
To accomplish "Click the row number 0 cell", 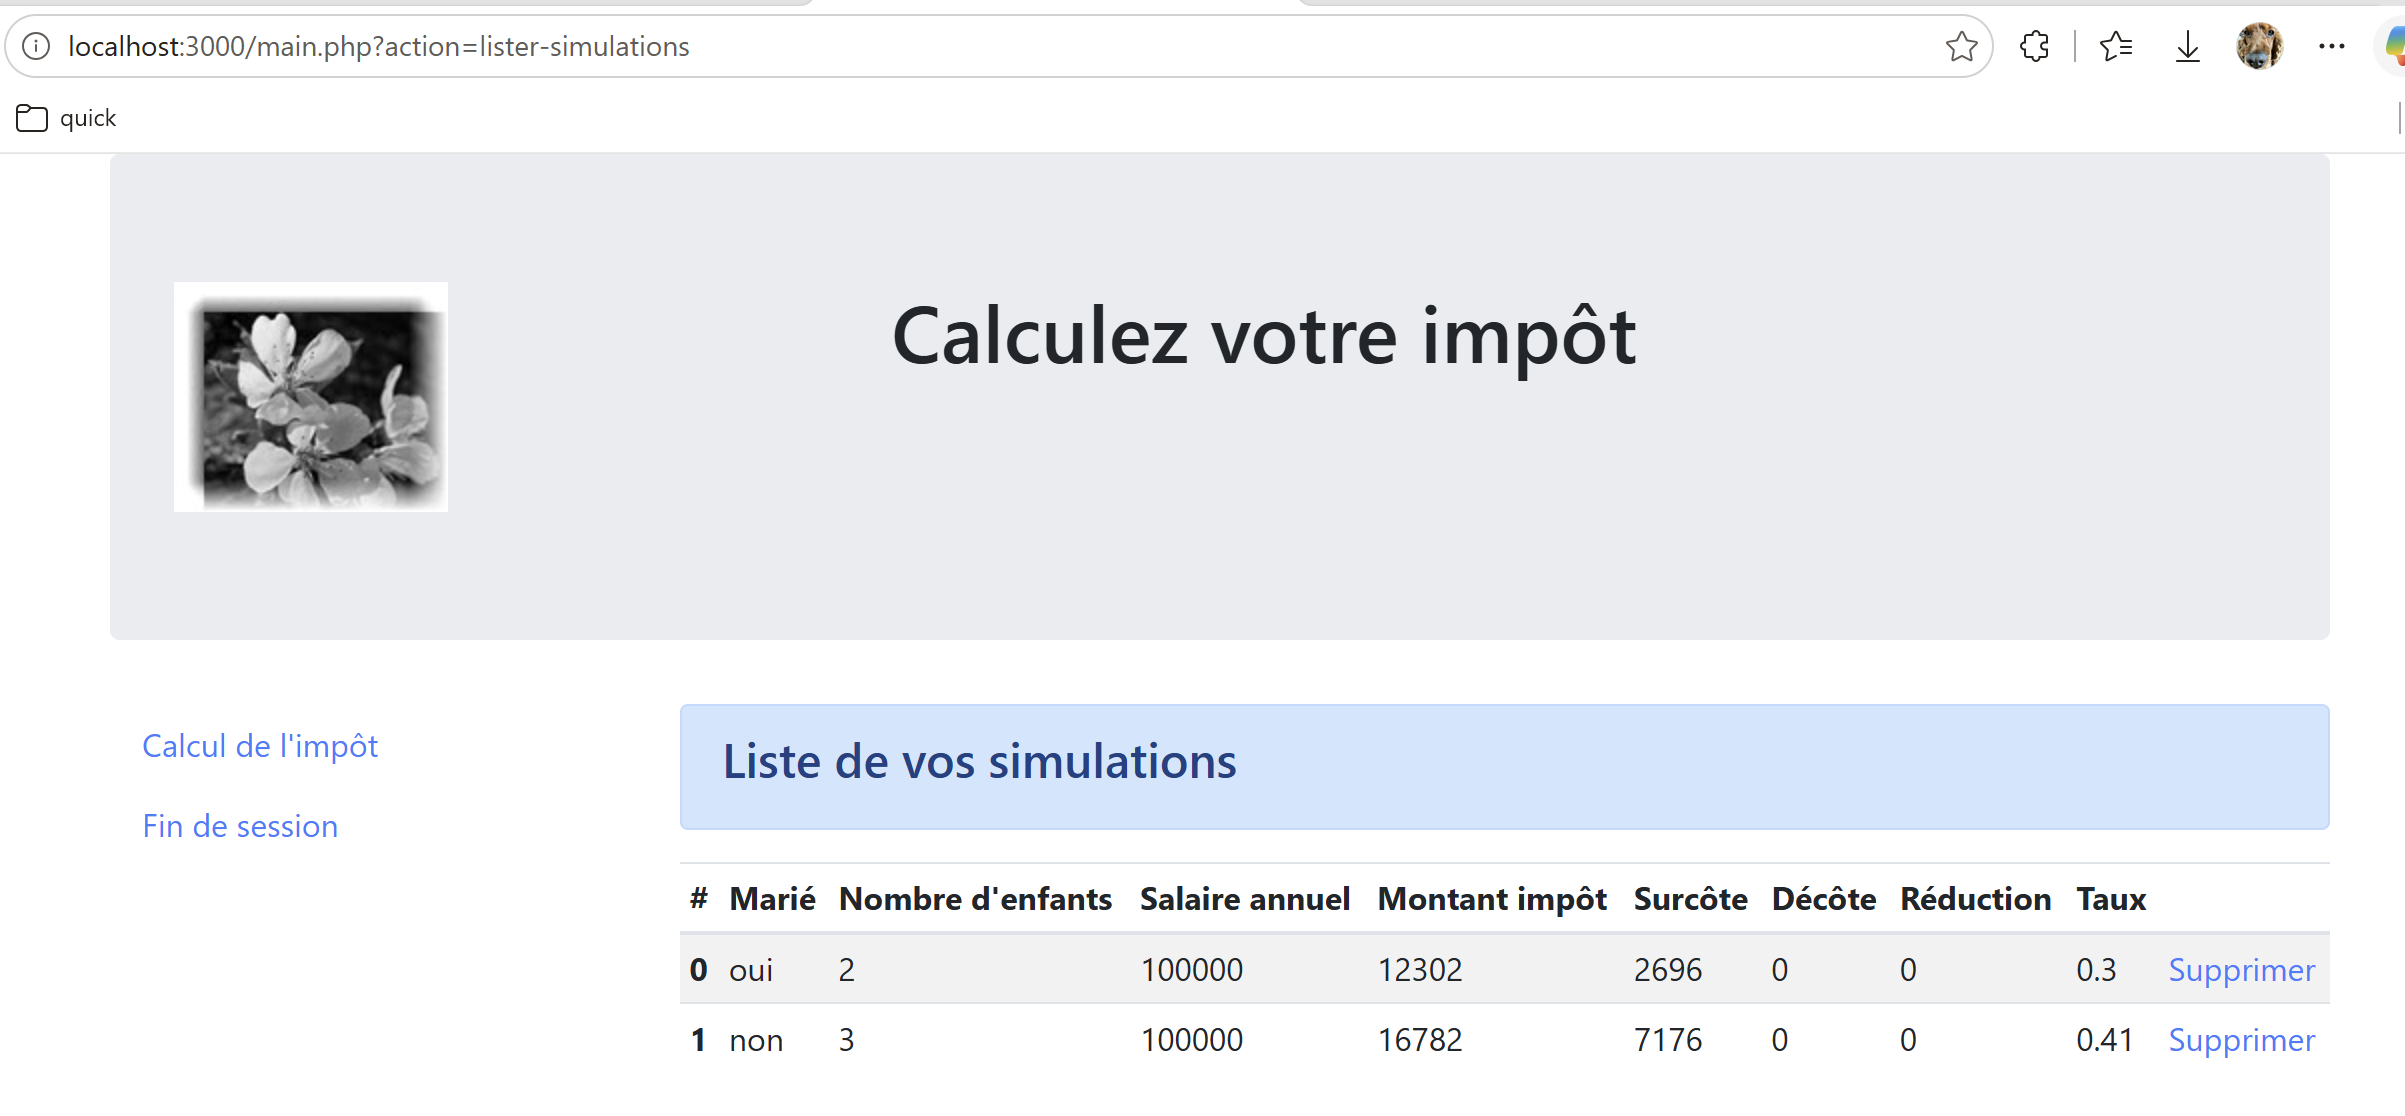I will point(698,970).
